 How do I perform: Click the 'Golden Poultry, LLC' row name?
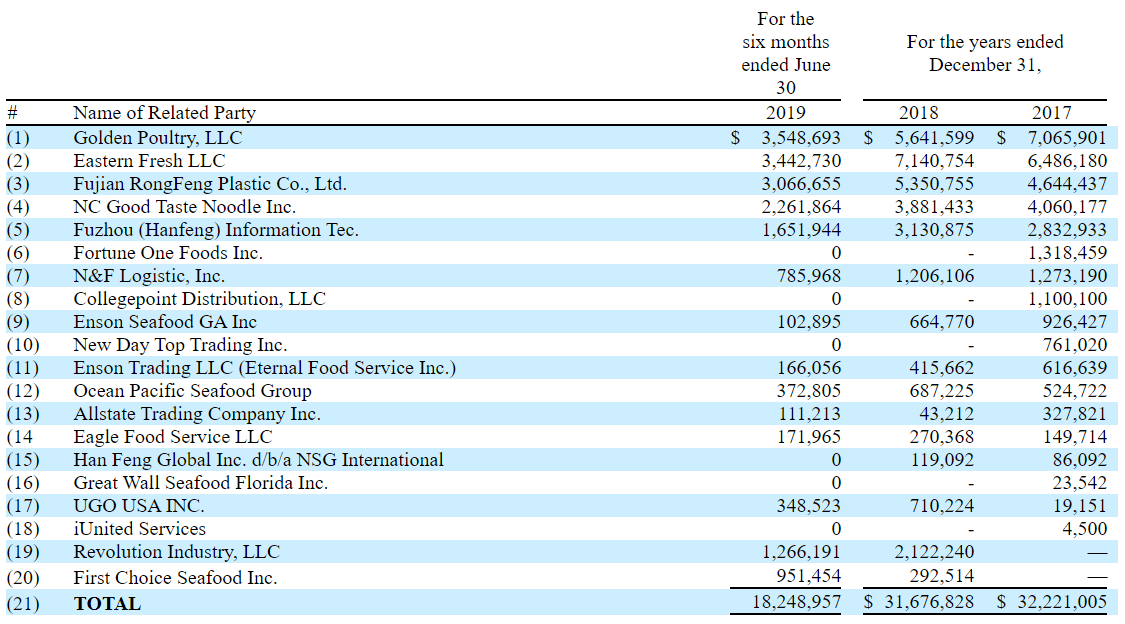(x=158, y=138)
